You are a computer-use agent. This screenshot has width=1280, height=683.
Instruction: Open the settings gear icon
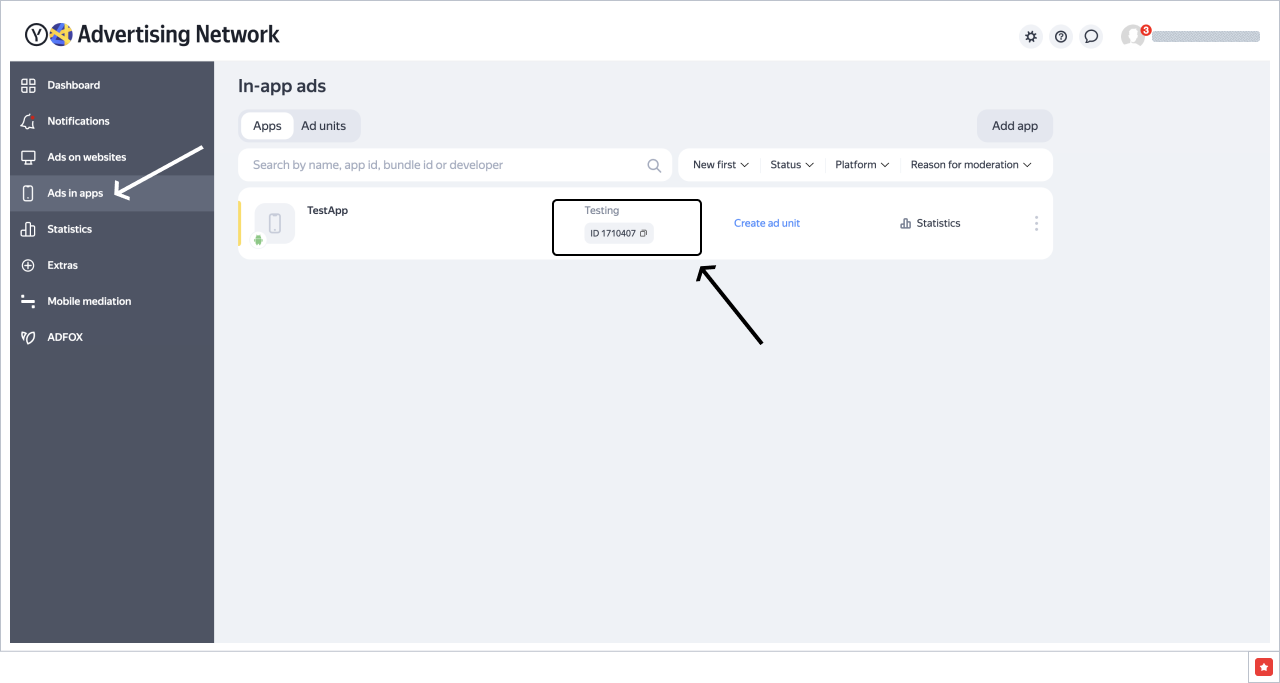1030,37
